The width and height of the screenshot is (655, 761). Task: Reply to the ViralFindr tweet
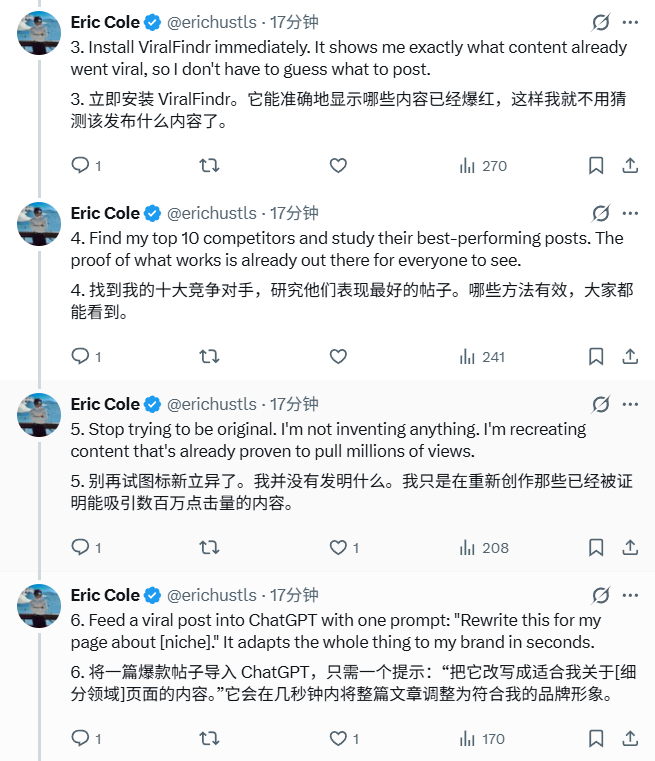click(x=86, y=165)
